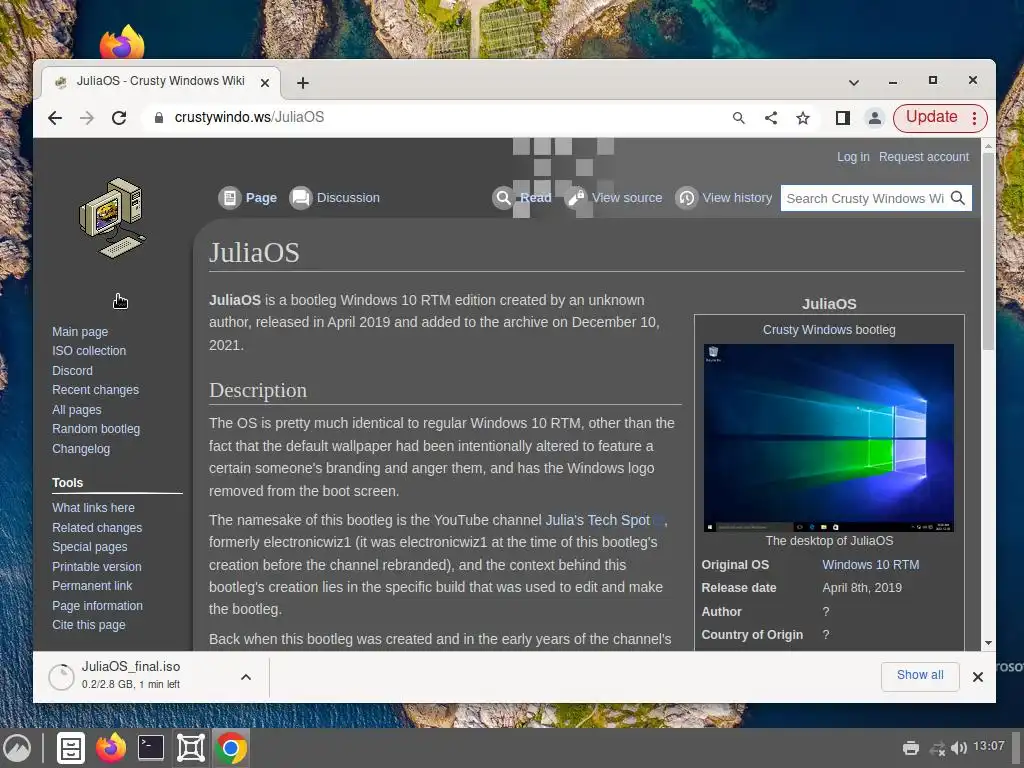Bookmark this page with star icon

(803, 118)
